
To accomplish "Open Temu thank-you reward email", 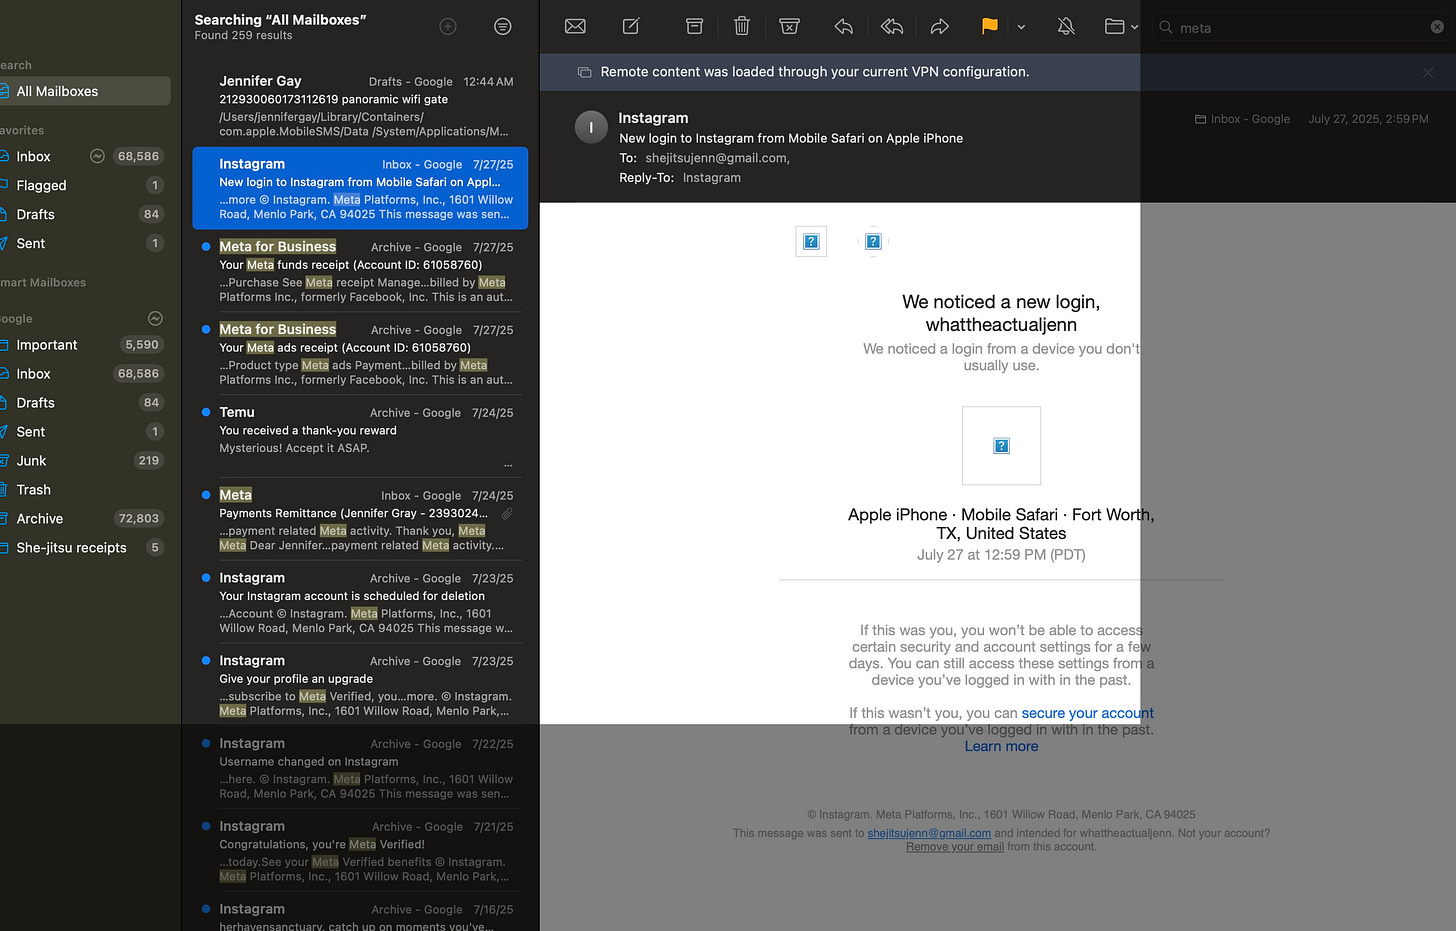I will click(360, 438).
